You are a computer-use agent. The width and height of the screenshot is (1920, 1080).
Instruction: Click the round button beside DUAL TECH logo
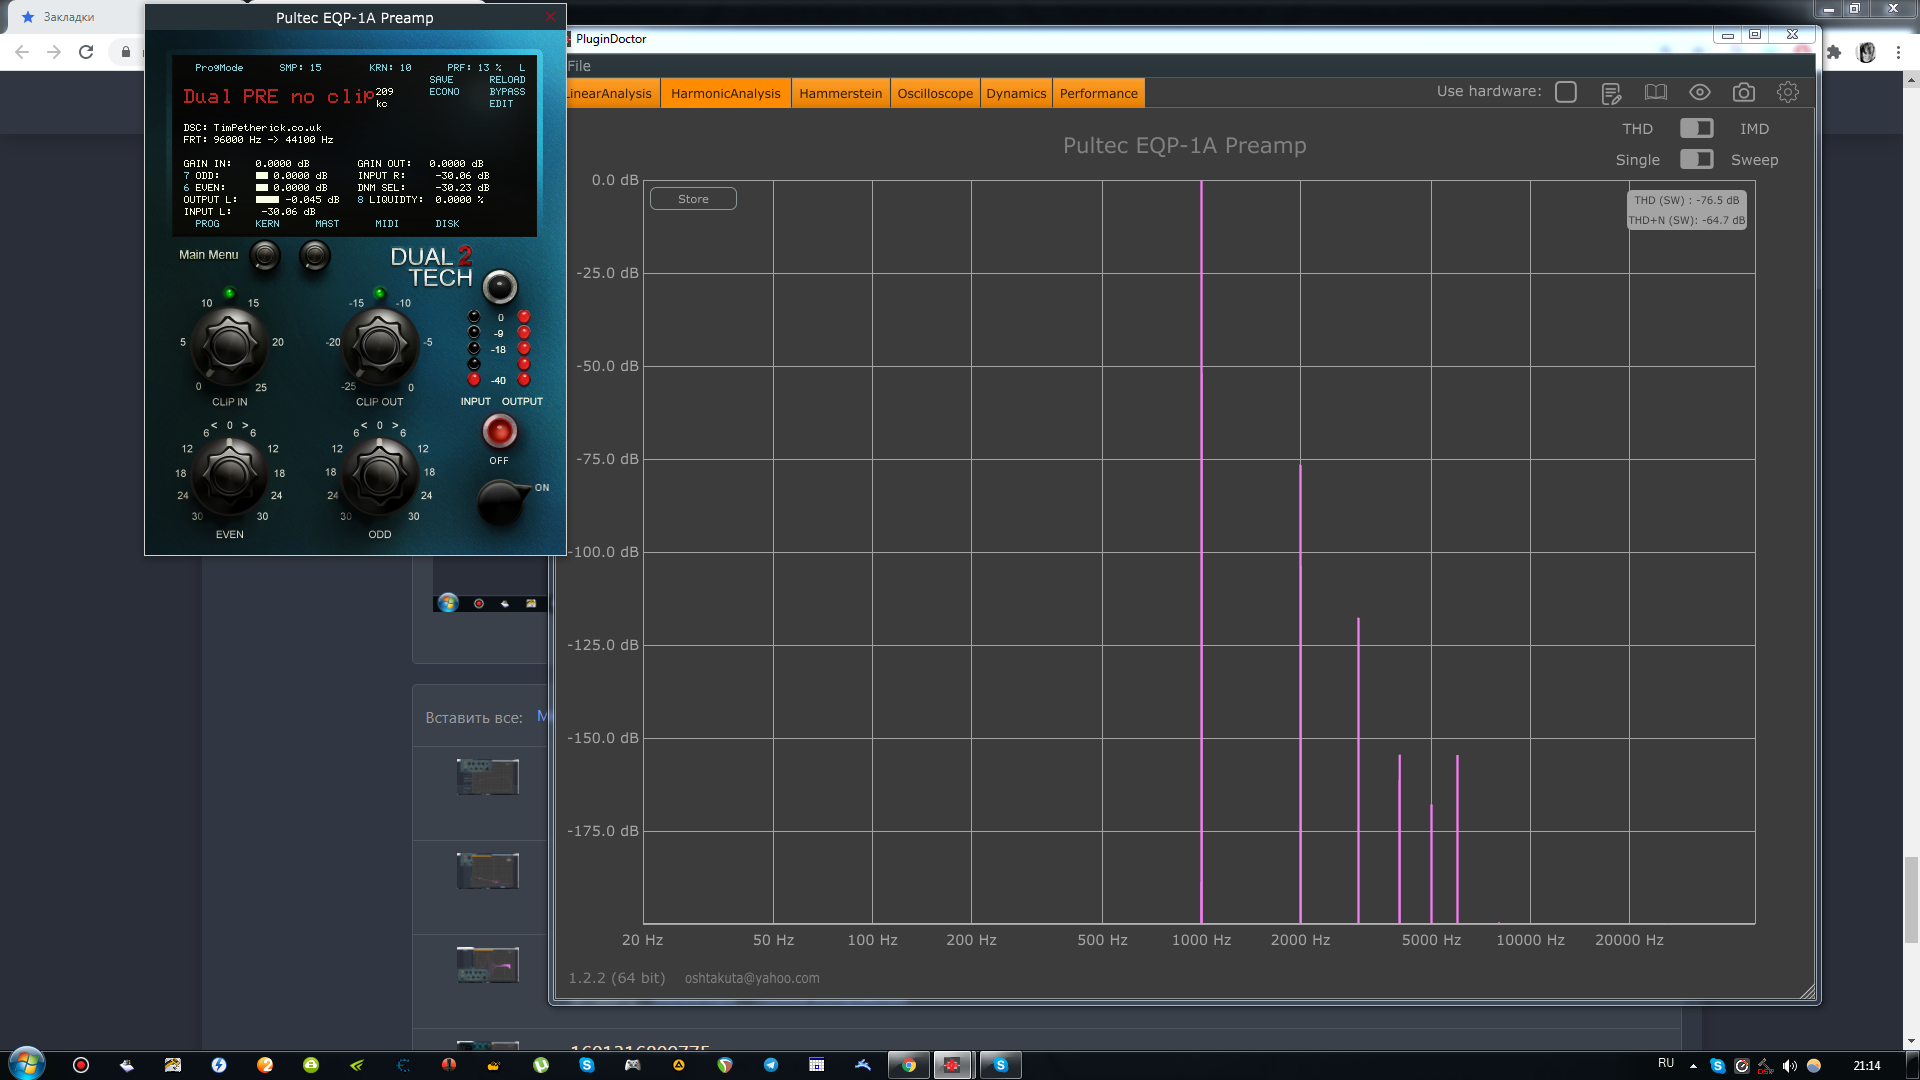click(500, 287)
